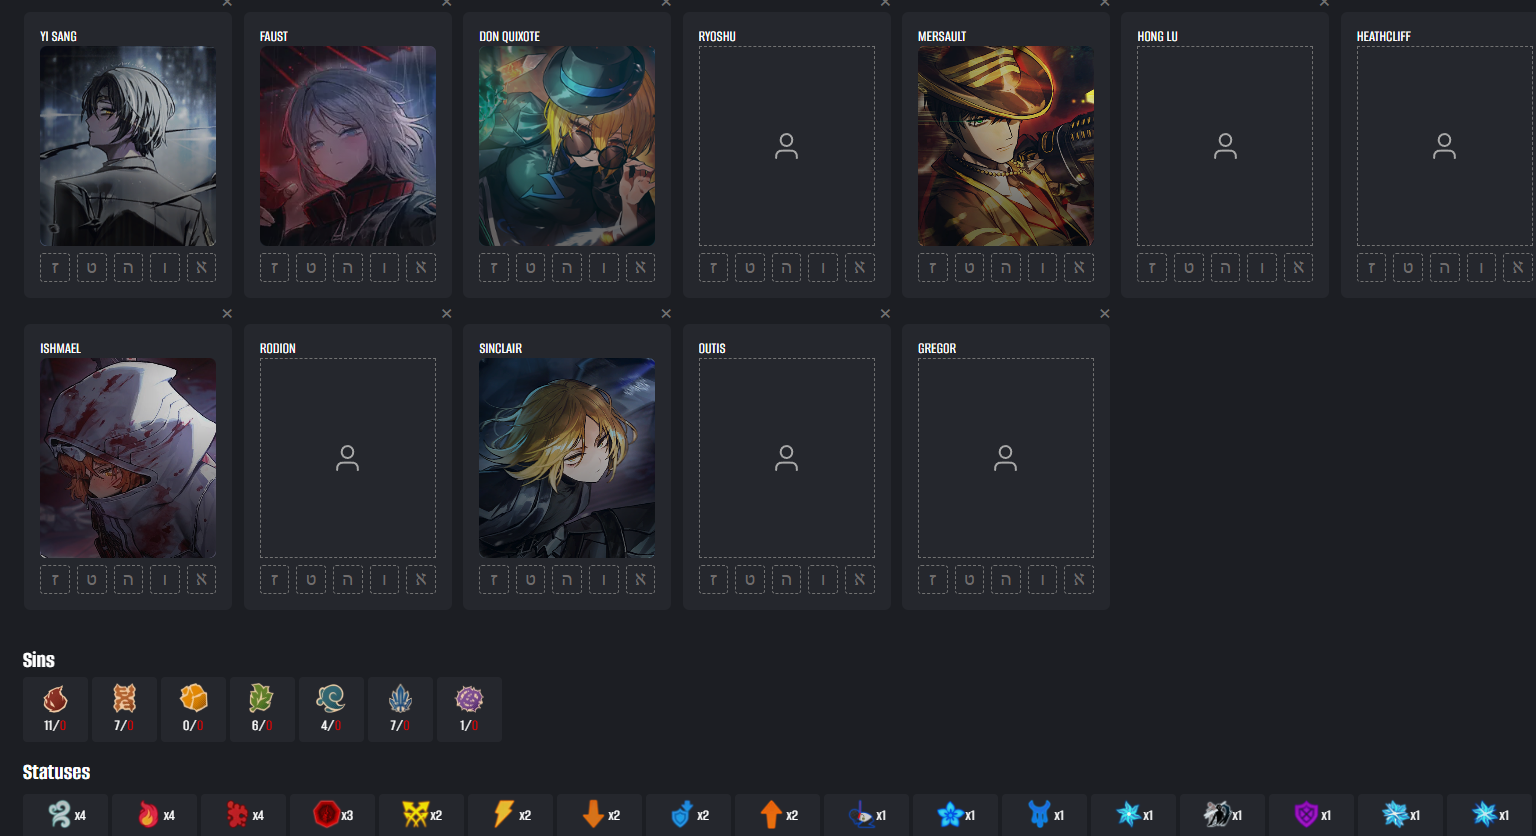Open Gregor's Aleph (א) E.G.O slot
Screen dimensions: 1536x836
pyautogui.click(x=1079, y=580)
